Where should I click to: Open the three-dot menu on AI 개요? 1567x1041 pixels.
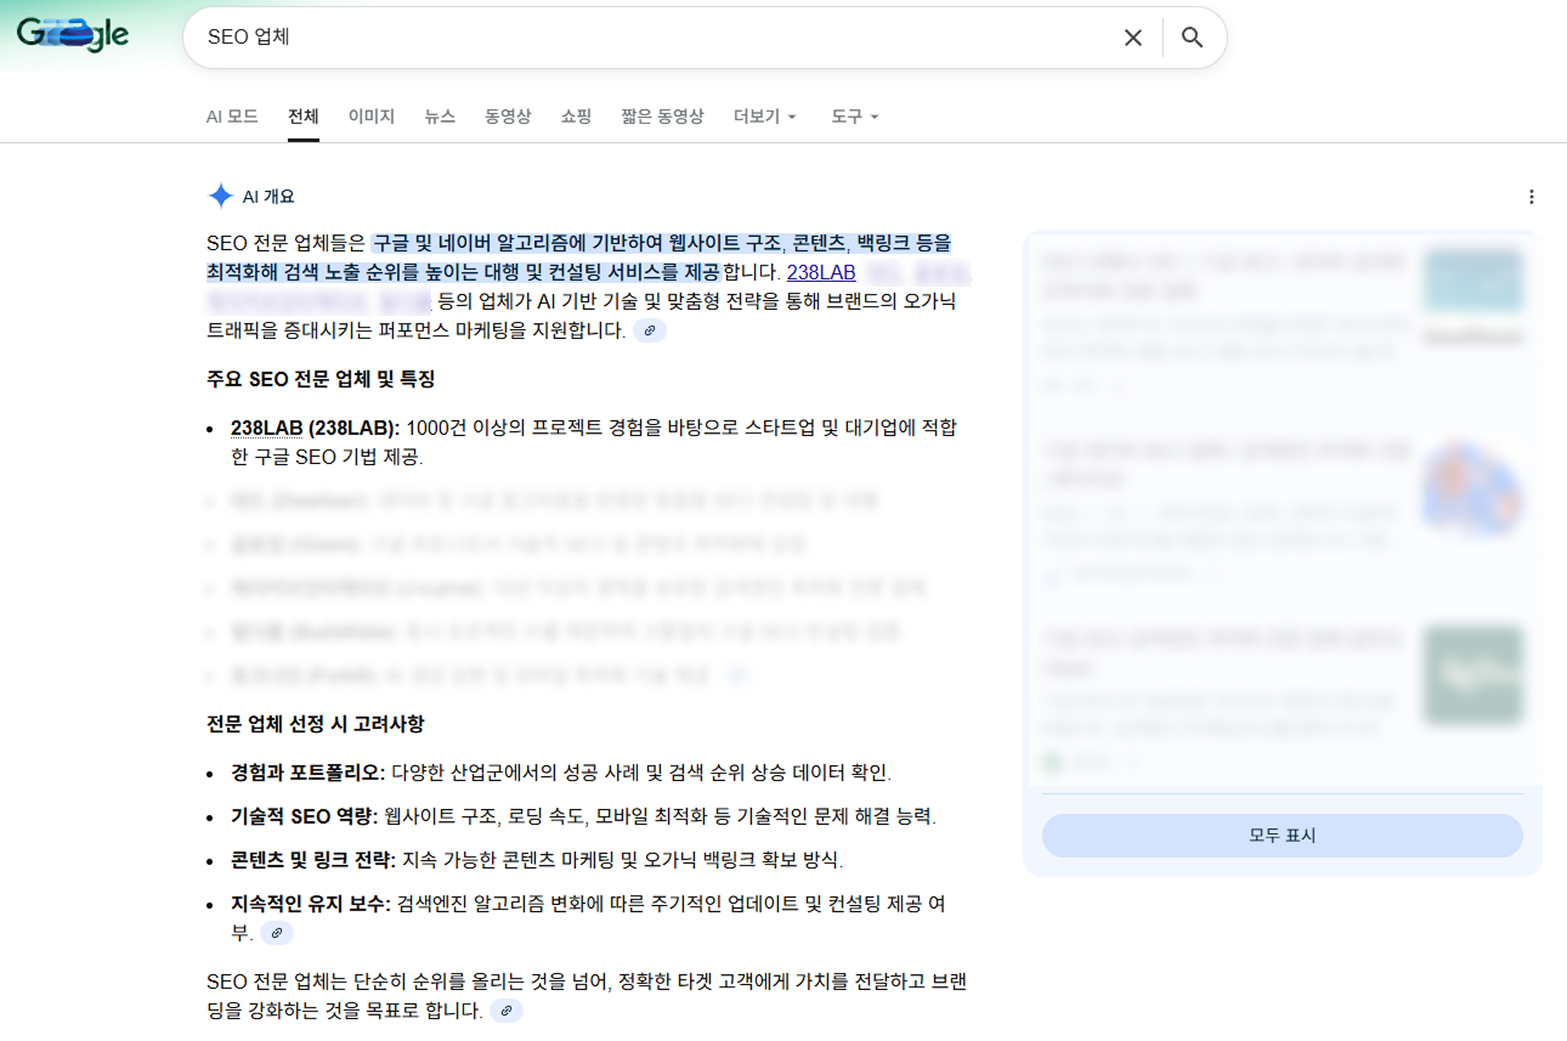[x=1530, y=197]
